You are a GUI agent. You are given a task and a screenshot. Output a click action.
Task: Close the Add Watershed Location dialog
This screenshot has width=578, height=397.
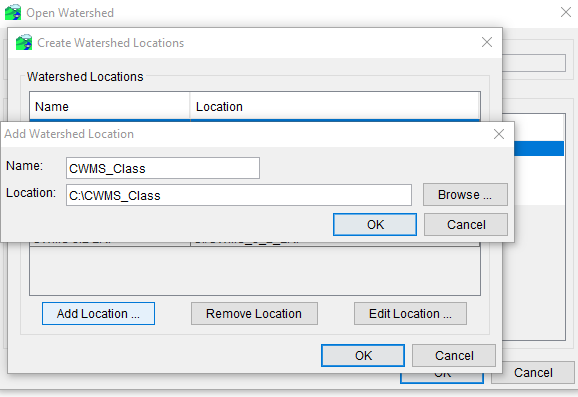(499, 134)
